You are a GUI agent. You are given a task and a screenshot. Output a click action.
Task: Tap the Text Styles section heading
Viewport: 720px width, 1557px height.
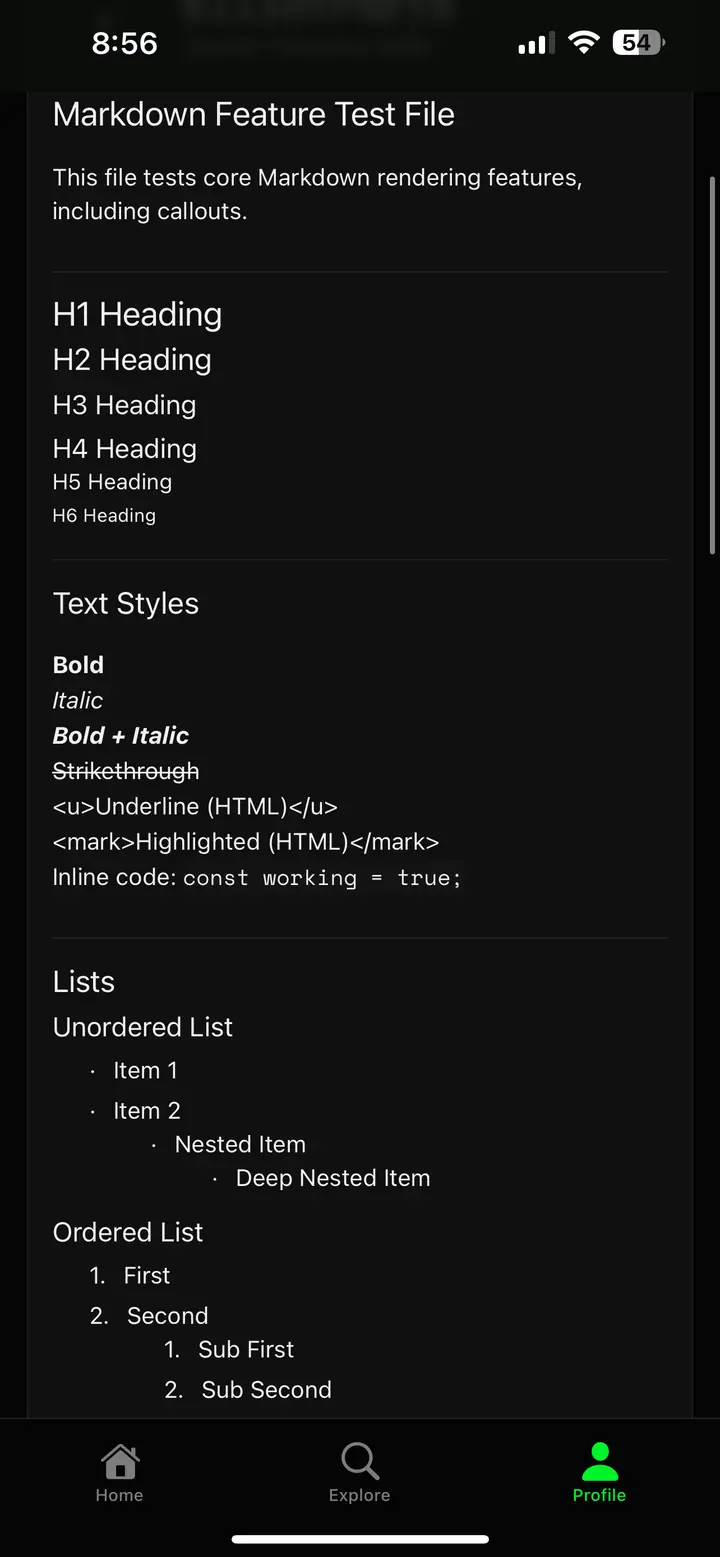(126, 603)
